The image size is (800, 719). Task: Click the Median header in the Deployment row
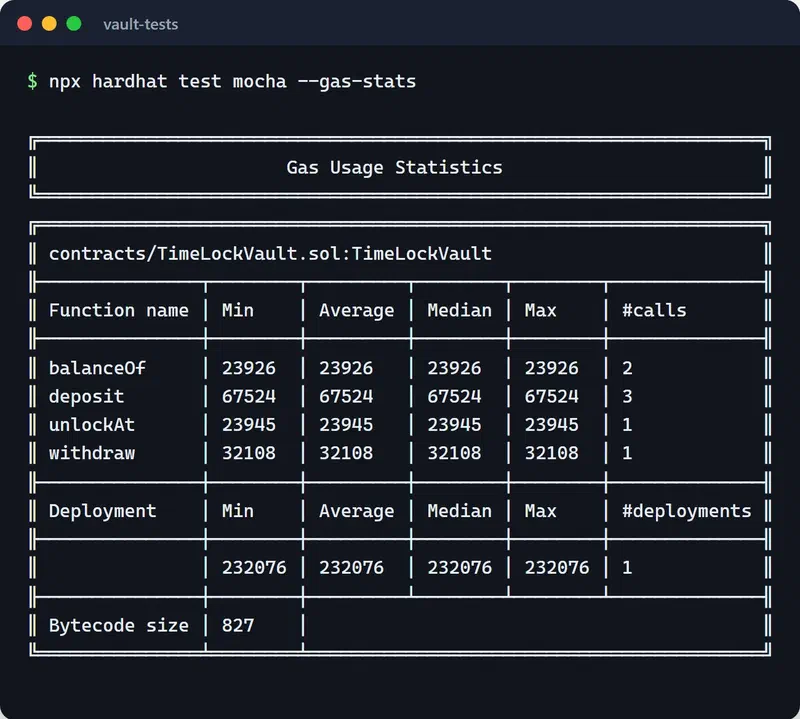click(x=460, y=511)
